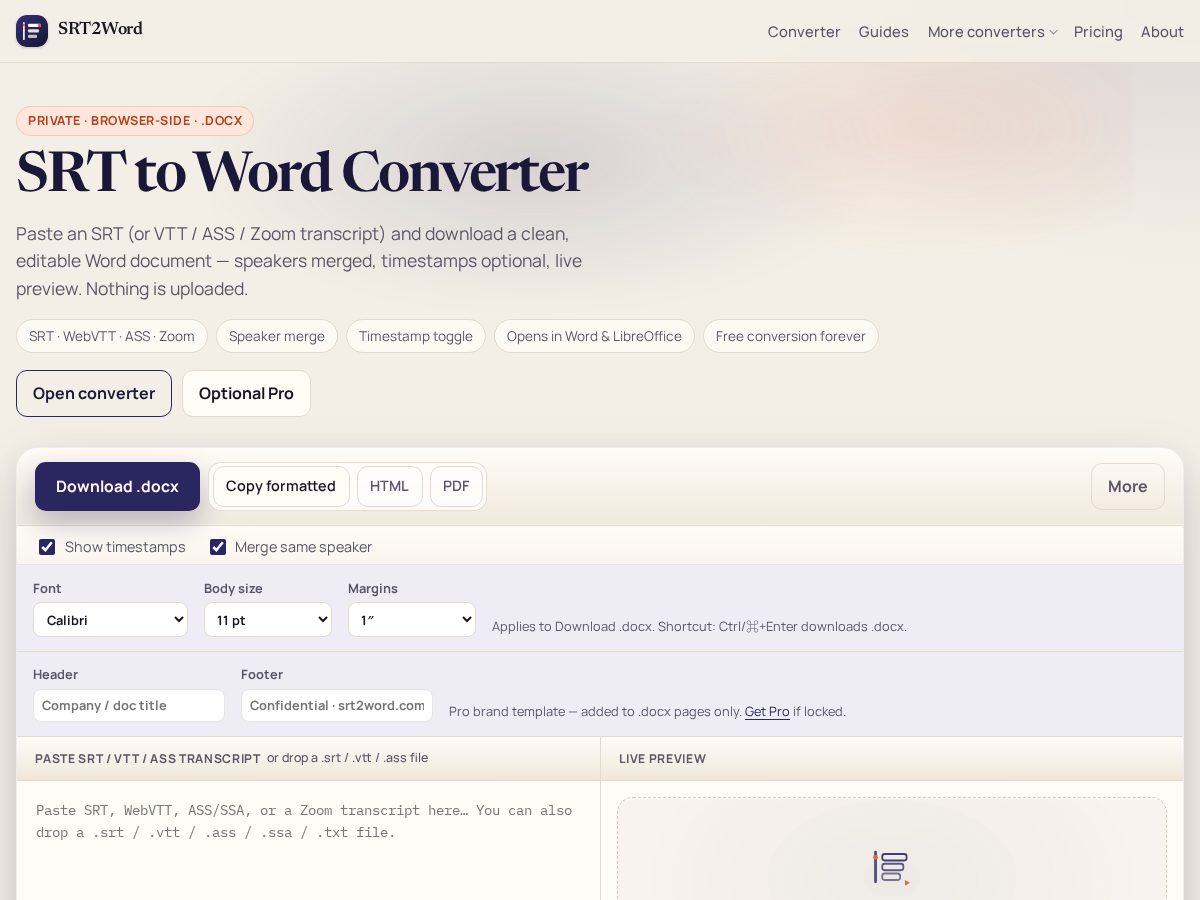The image size is (1200, 900).
Task: Click the 'SRT to Word Converter' heading
Action: coord(302,172)
